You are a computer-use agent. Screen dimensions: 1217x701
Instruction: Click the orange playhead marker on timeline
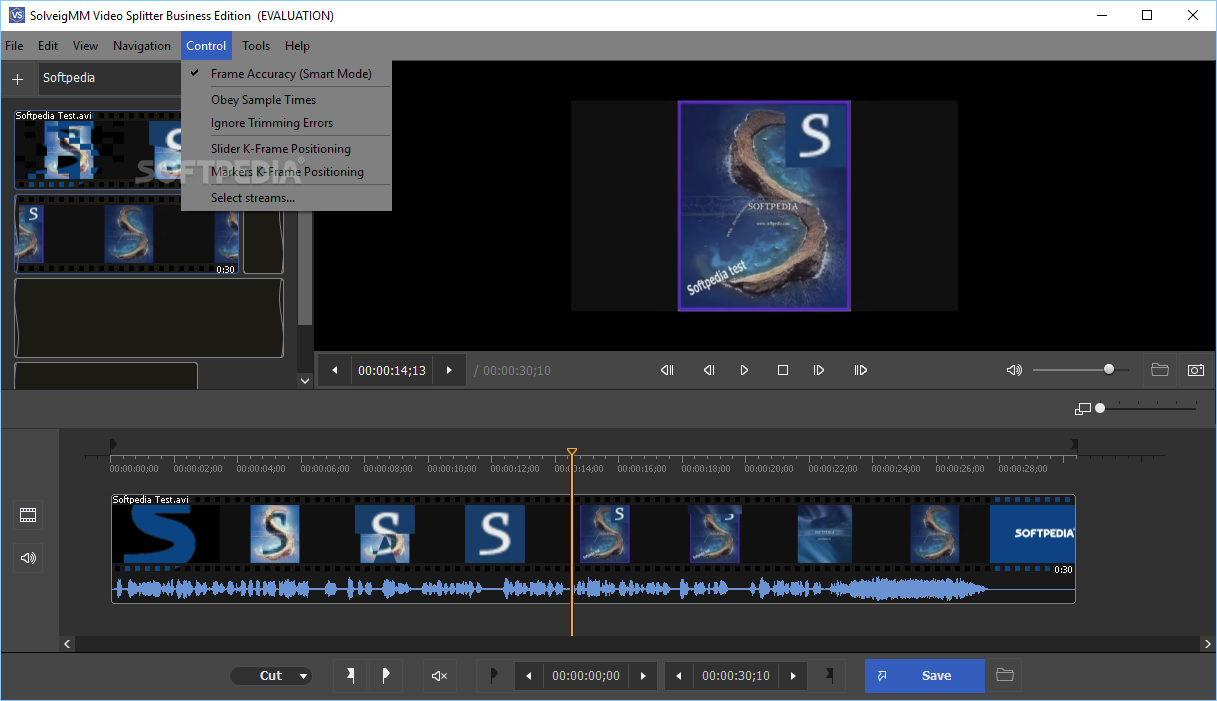572,453
